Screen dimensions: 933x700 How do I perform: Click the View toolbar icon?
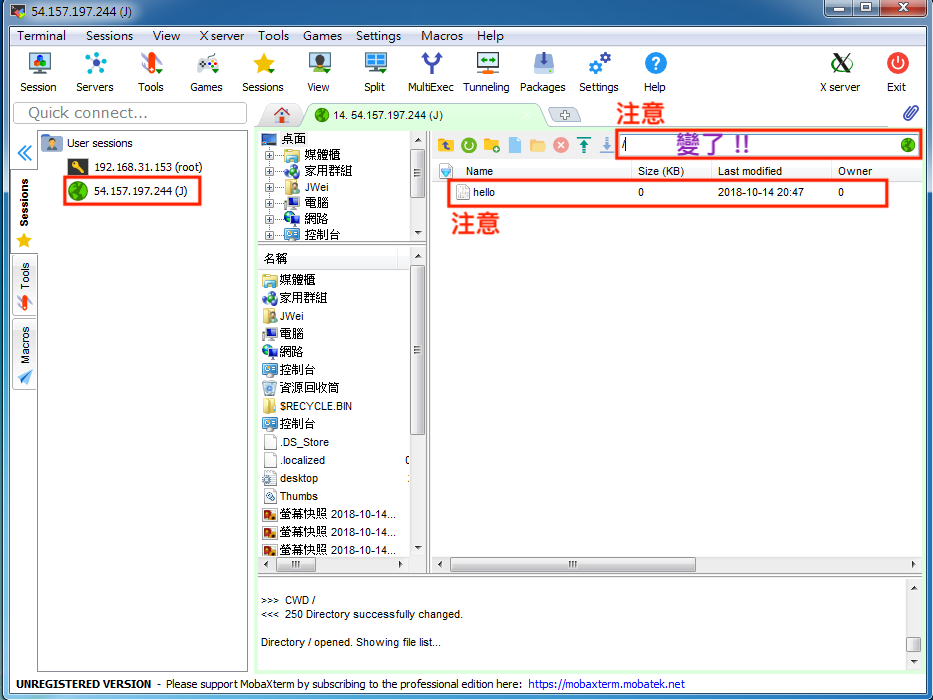click(318, 71)
